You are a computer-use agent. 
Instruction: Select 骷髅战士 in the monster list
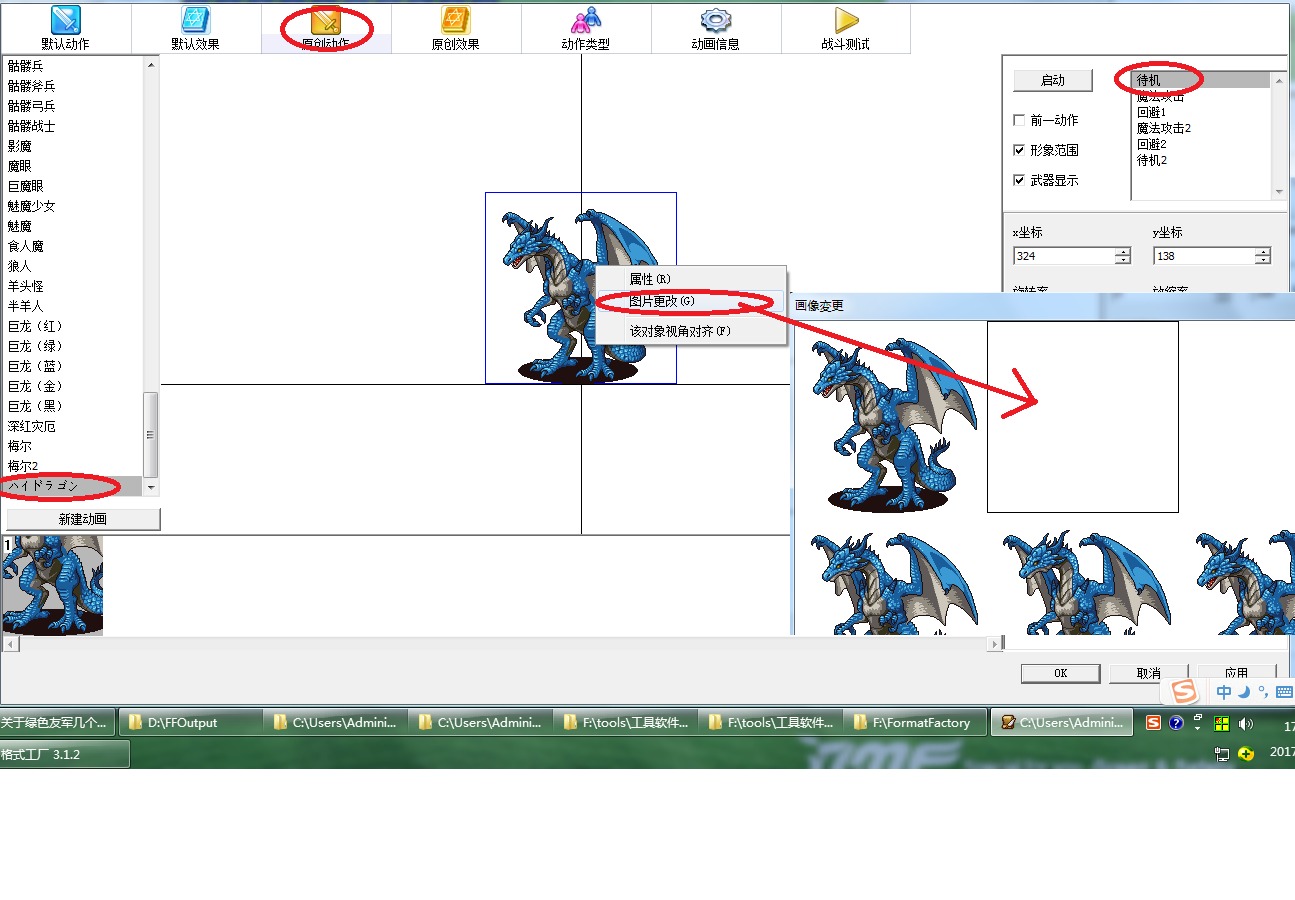(72, 126)
